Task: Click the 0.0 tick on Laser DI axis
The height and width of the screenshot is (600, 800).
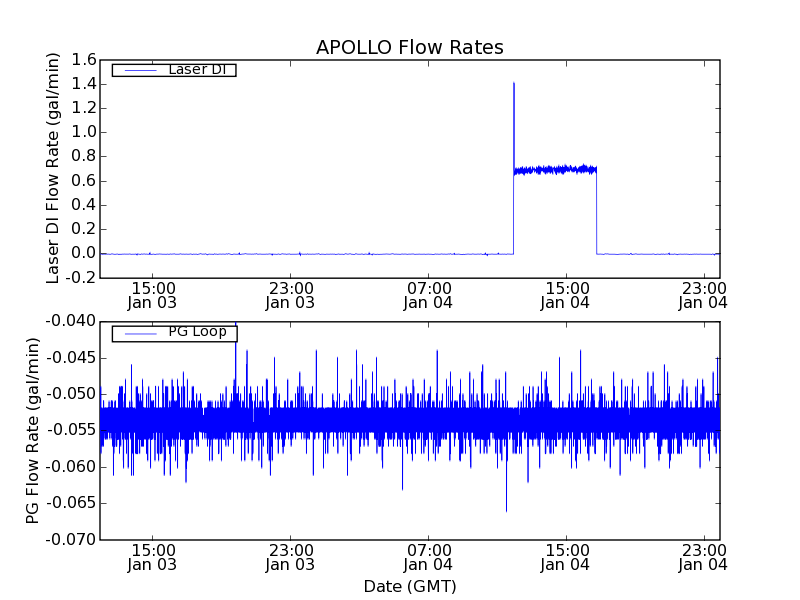Action: [x=84, y=253]
